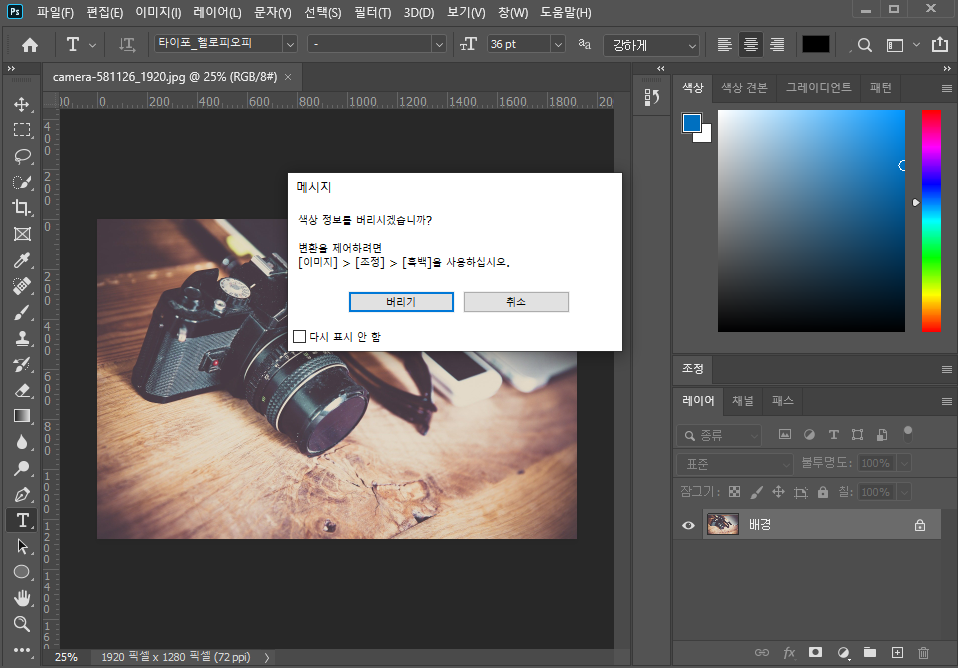
Task: Toggle lock all padlock icon
Action: point(823,492)
